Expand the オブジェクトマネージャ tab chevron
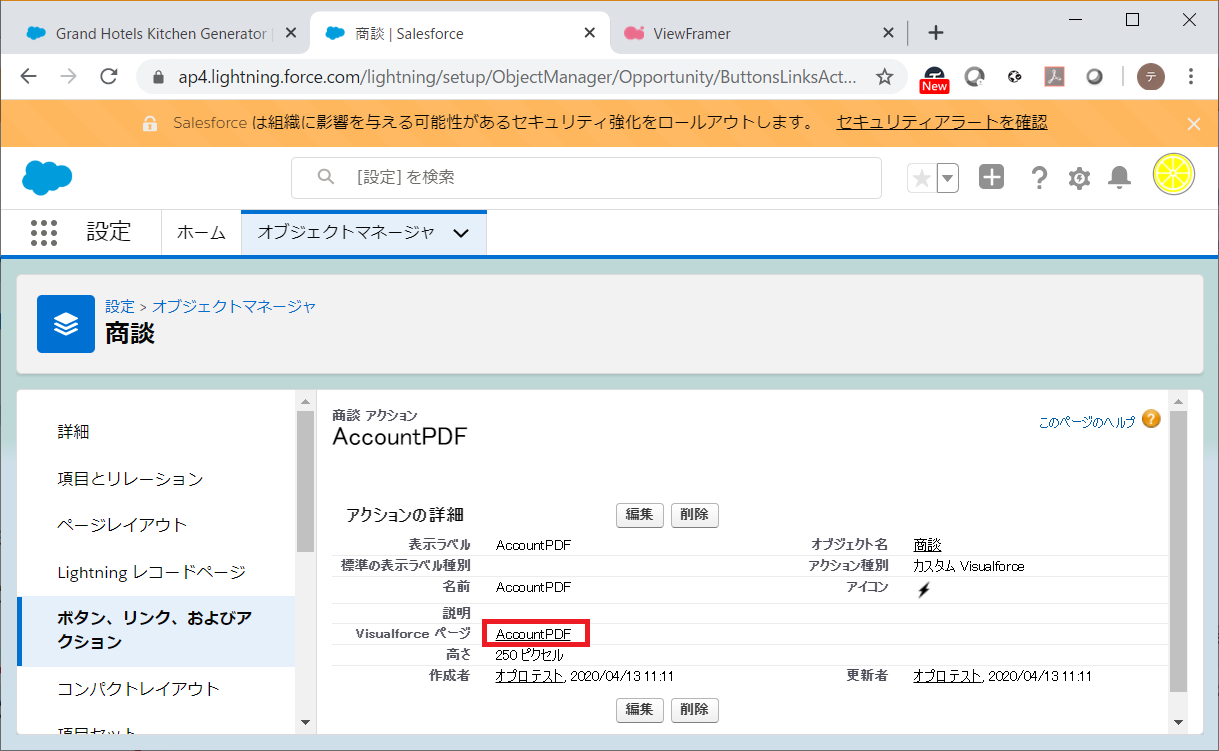1219x751 pixels. pyautogui.click(x=461, y=233)
